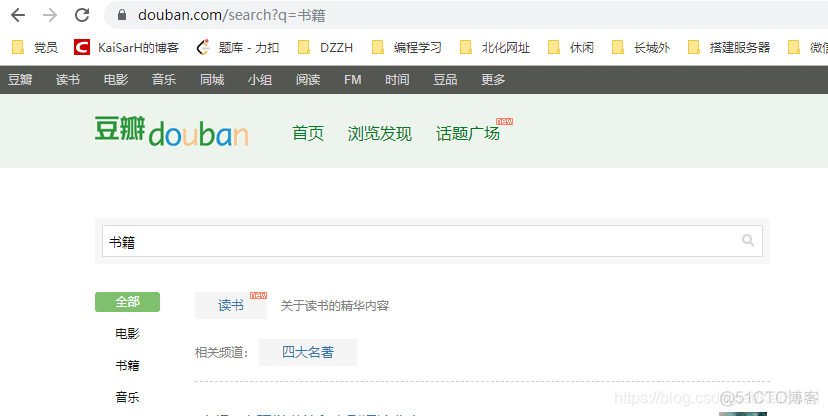Click 豆品 in the top navigation bar
This screenshot has width=828, height=416.
point(445,80)
